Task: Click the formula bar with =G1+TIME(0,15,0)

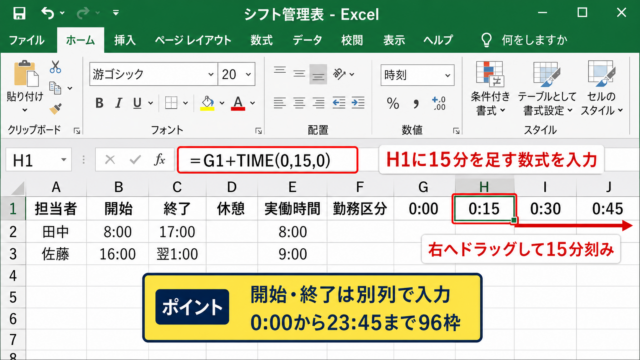Action: 268,160
